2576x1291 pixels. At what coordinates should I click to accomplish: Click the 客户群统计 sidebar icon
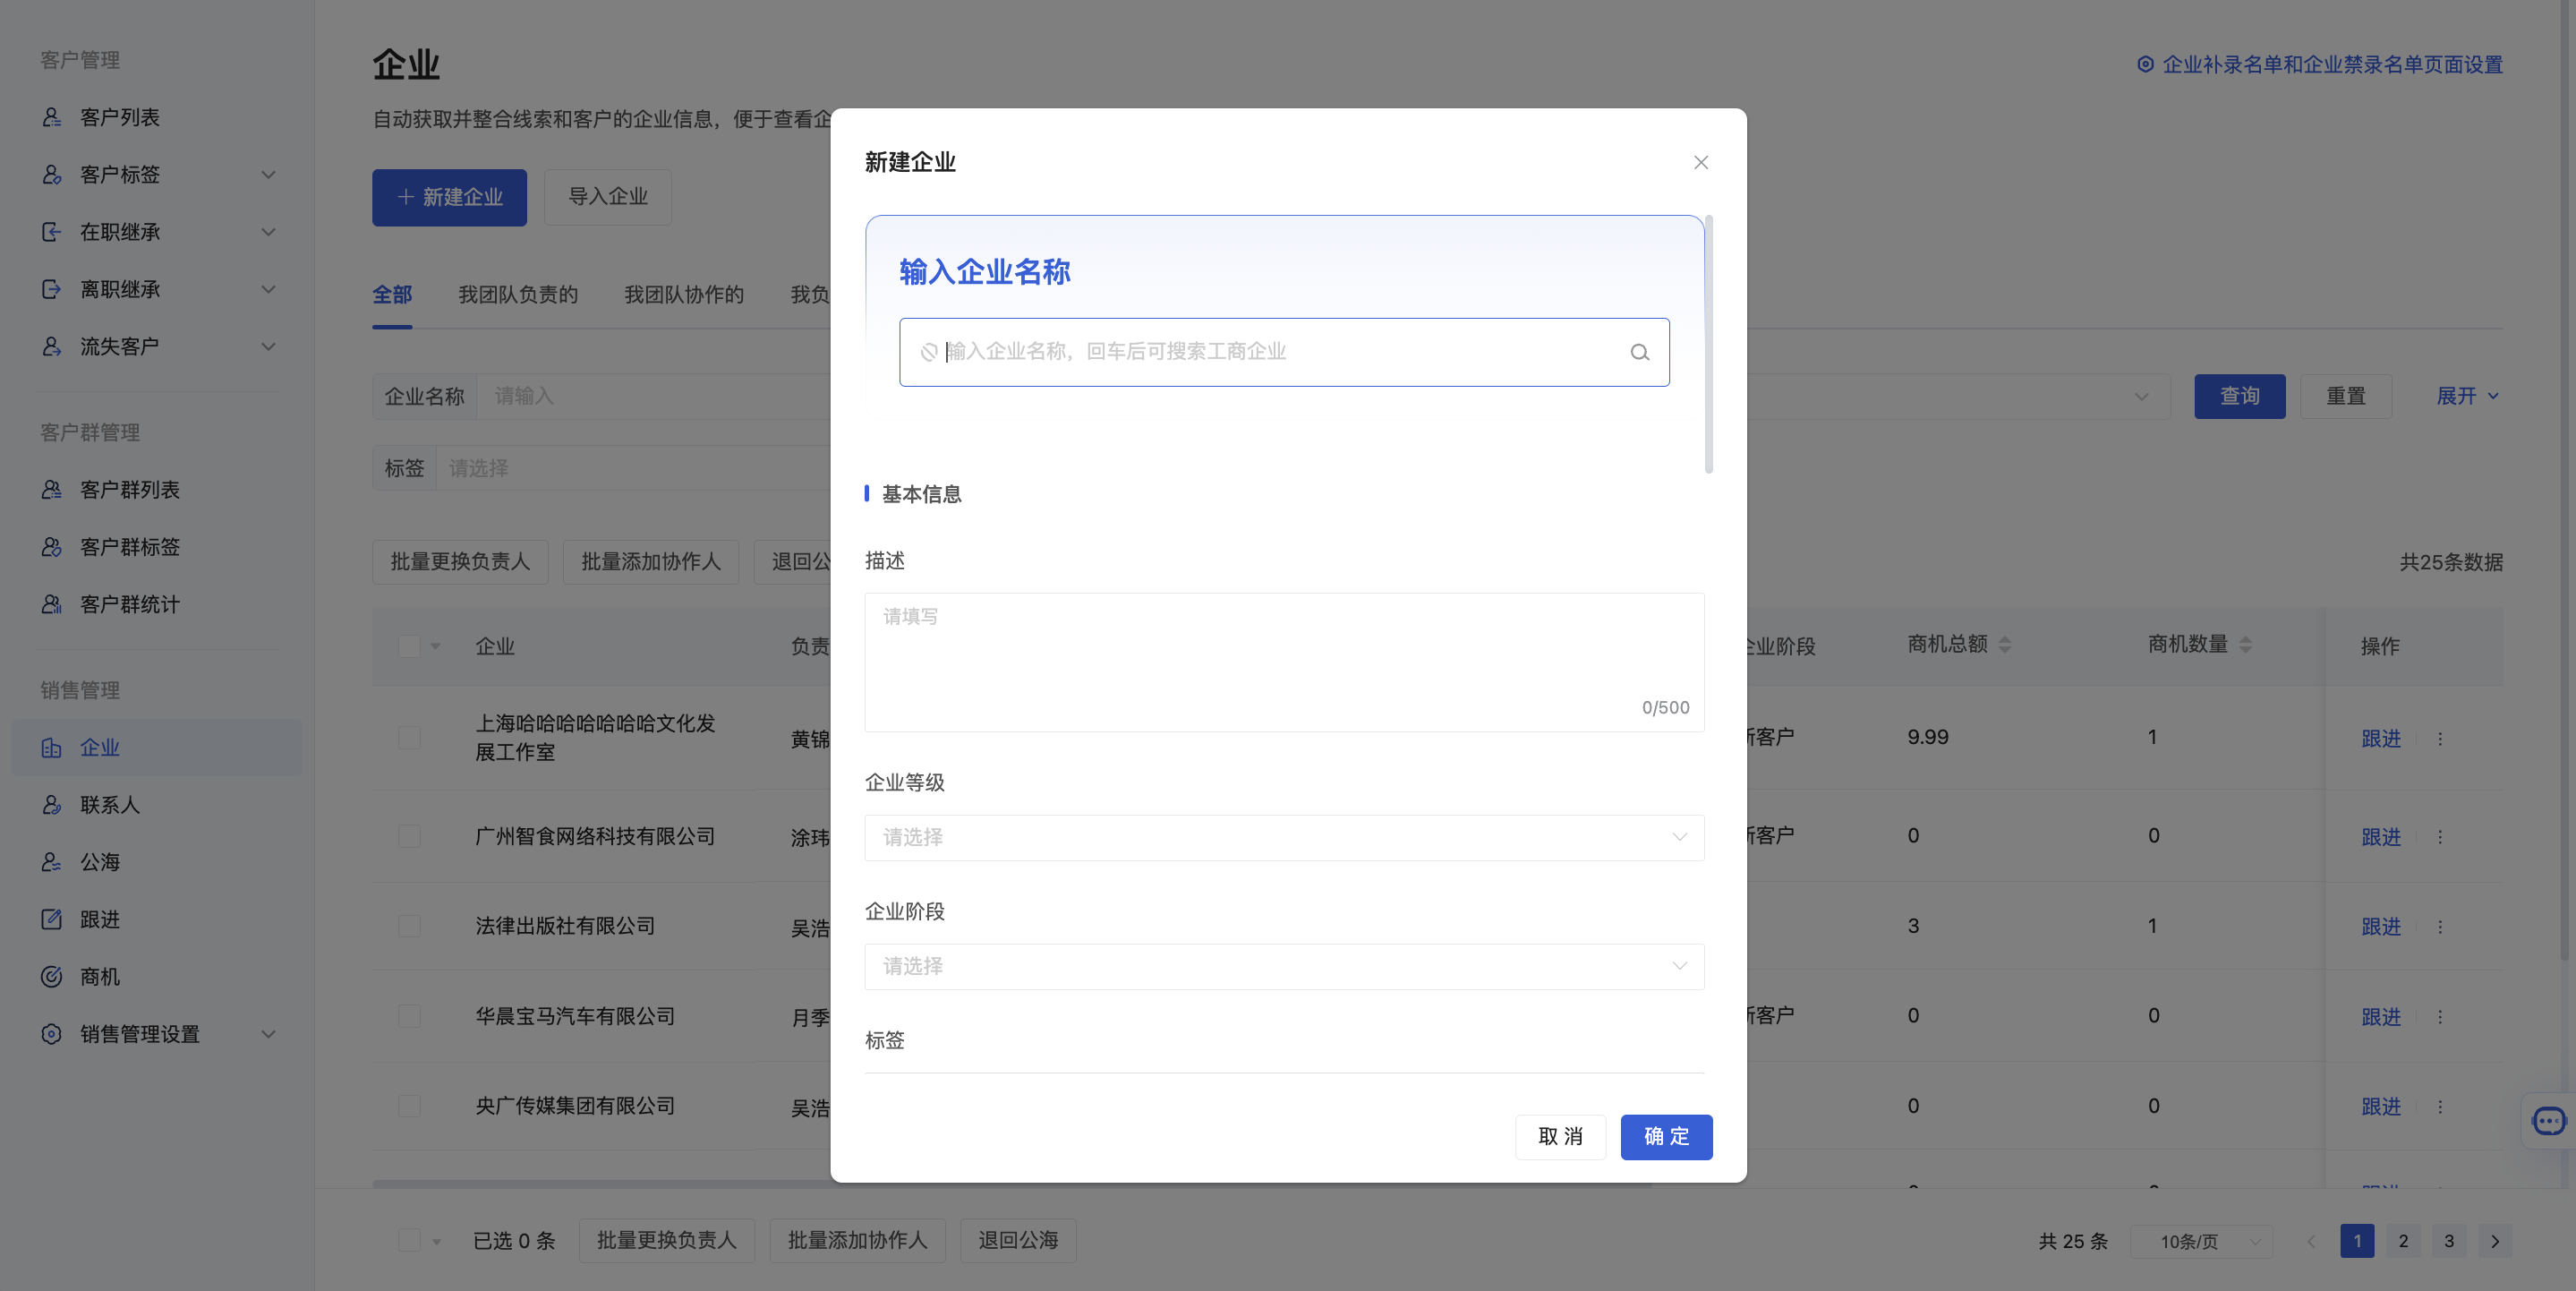(52, 604)
